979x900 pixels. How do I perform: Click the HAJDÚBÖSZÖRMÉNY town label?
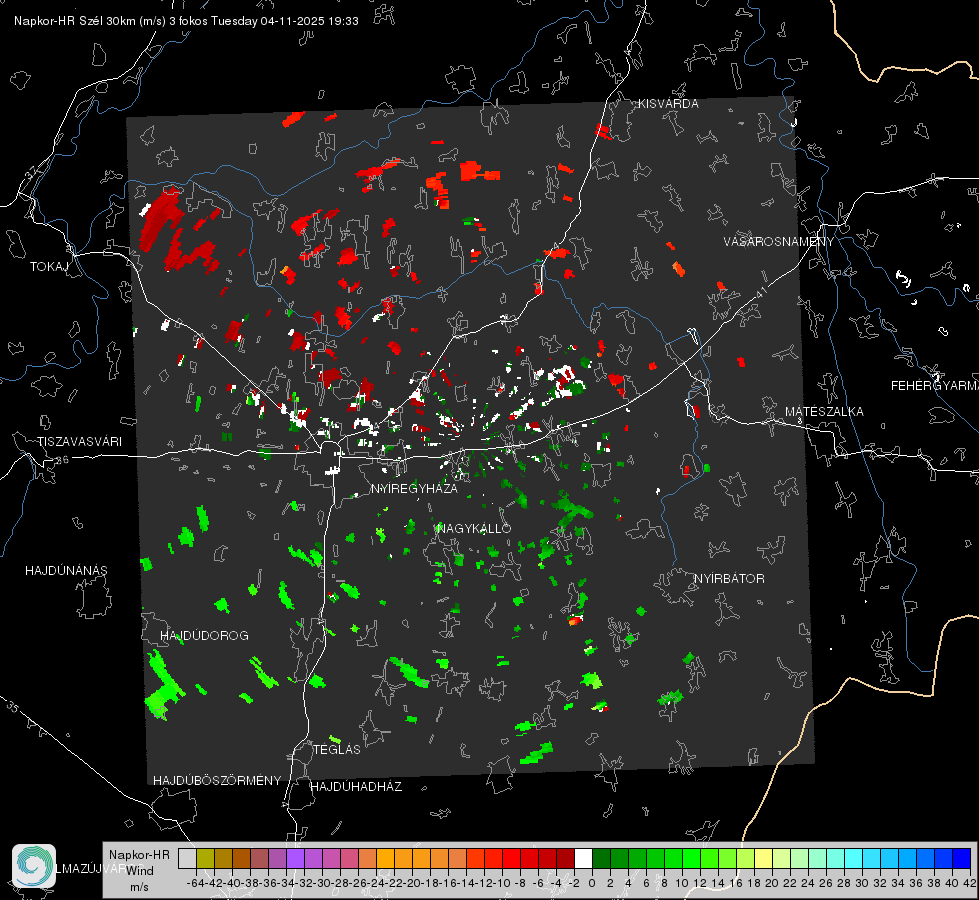click(x=217, y=780)
